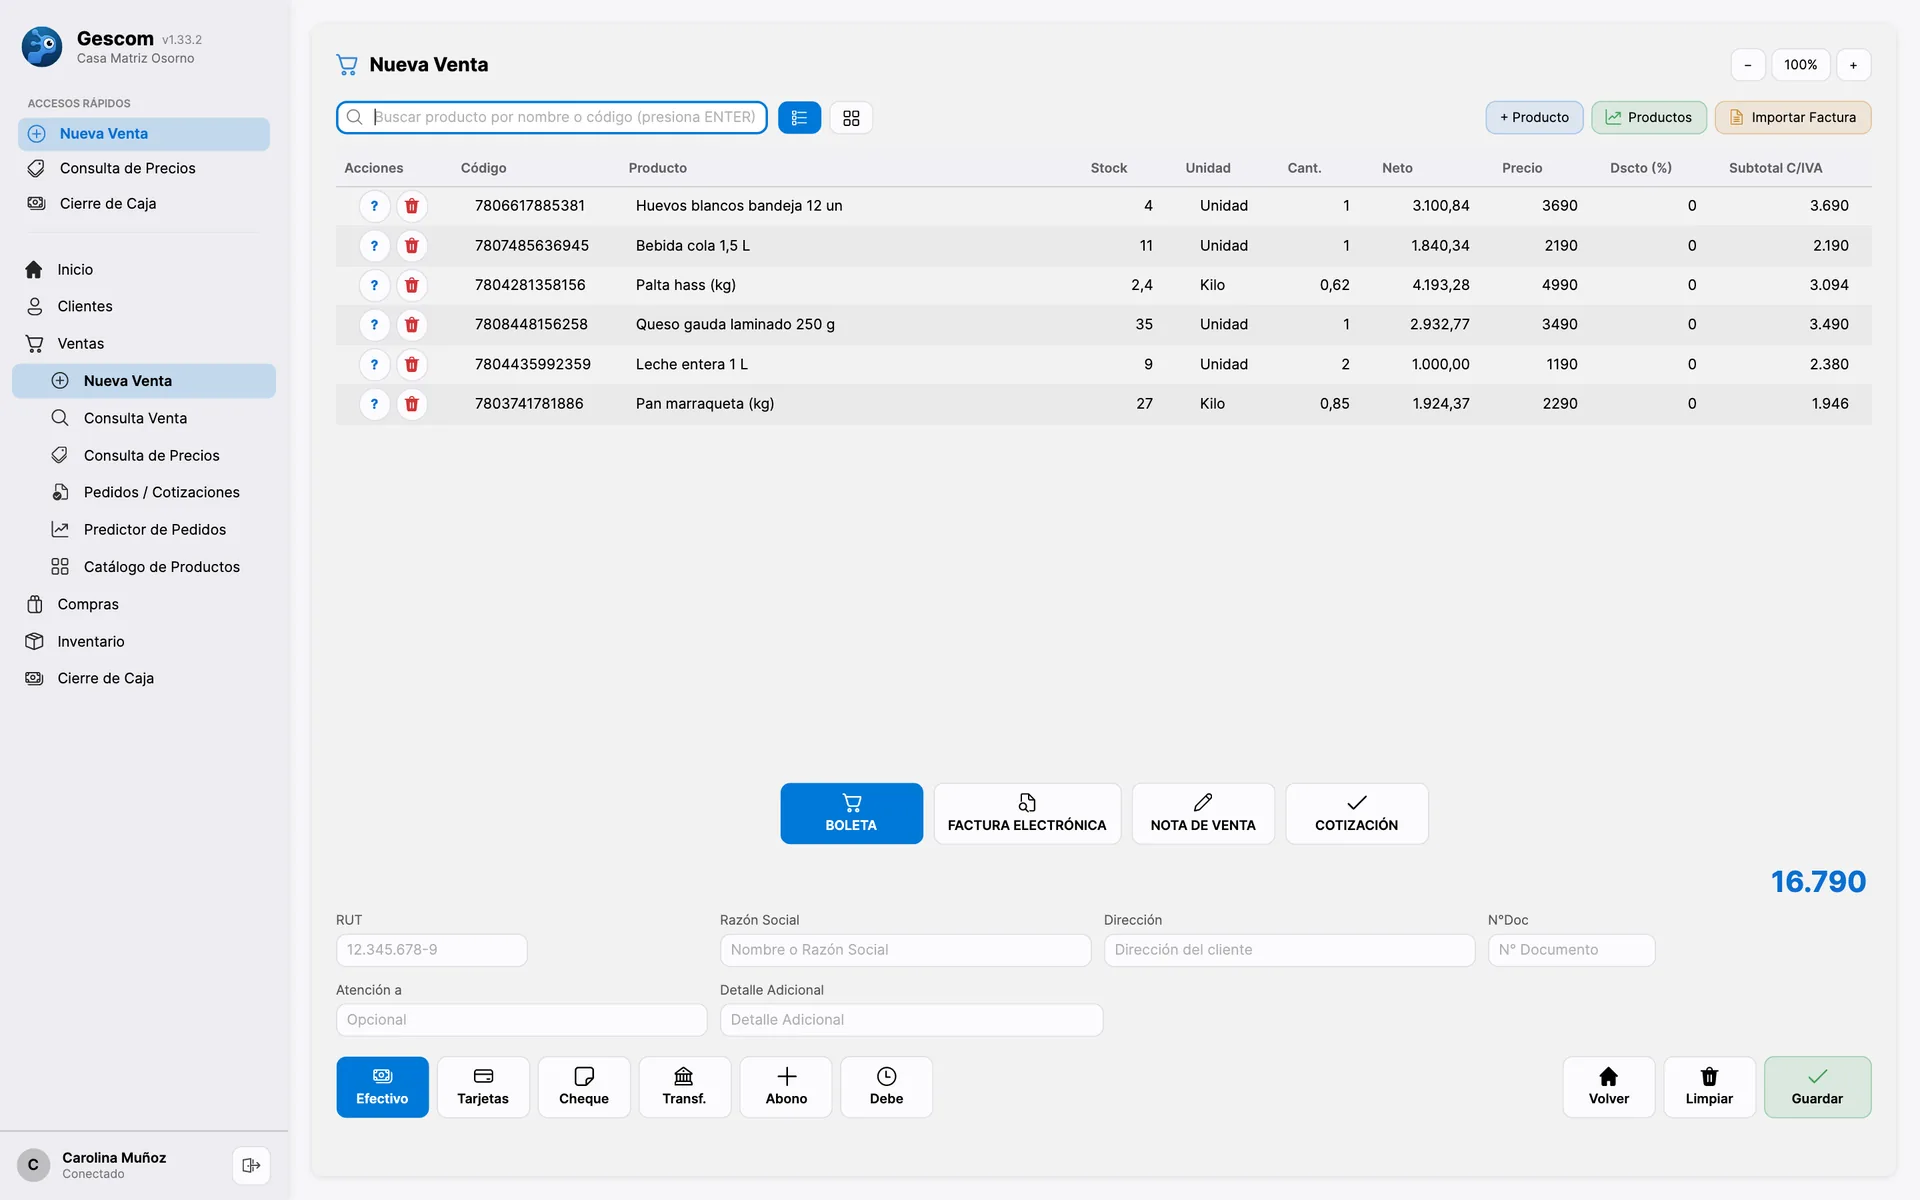The height and width of the screenshot is (1200, 1920).
Task: Select Efectivo payment method
Action: (x=382, y=1087)
